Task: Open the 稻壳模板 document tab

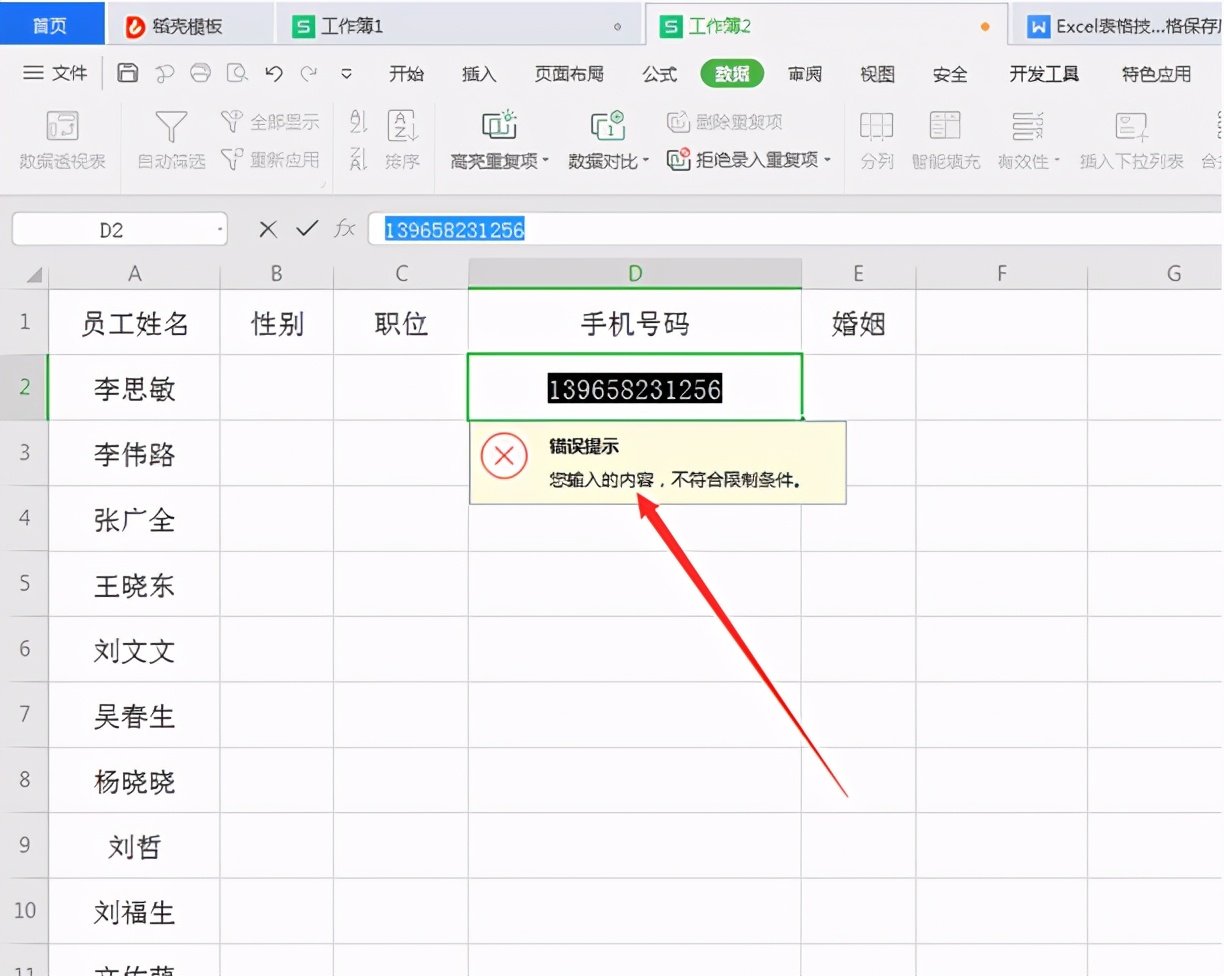Action: tap(189, 26)
